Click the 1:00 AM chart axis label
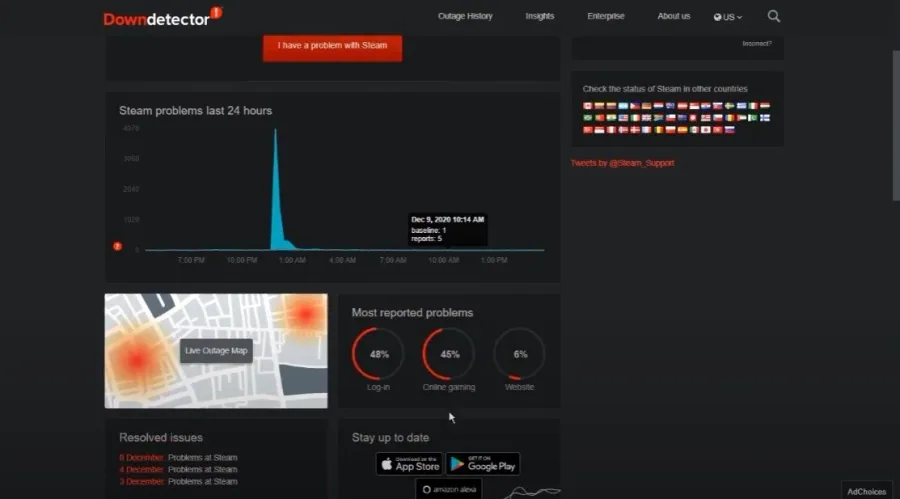 [x=292, y=260]
